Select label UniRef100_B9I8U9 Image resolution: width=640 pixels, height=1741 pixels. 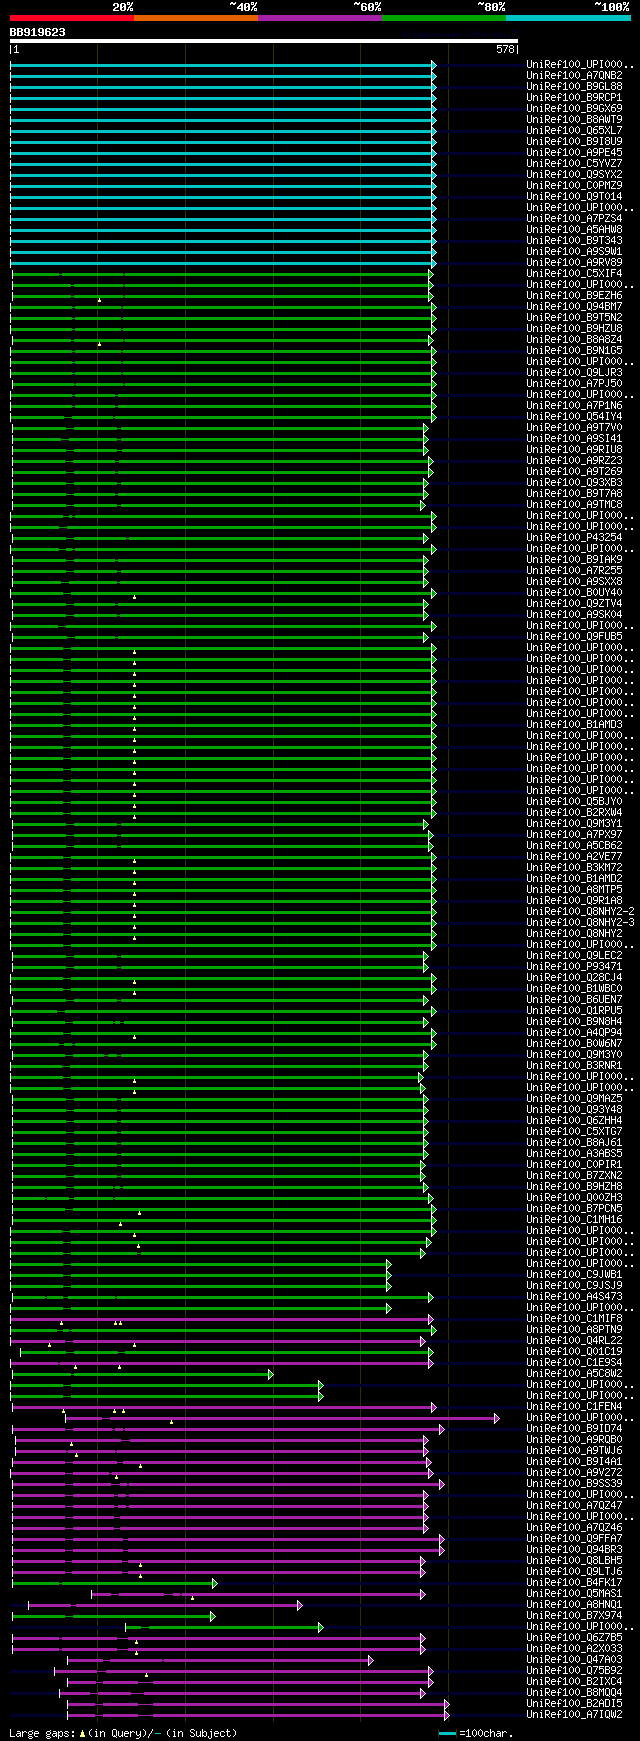(574, 141)
